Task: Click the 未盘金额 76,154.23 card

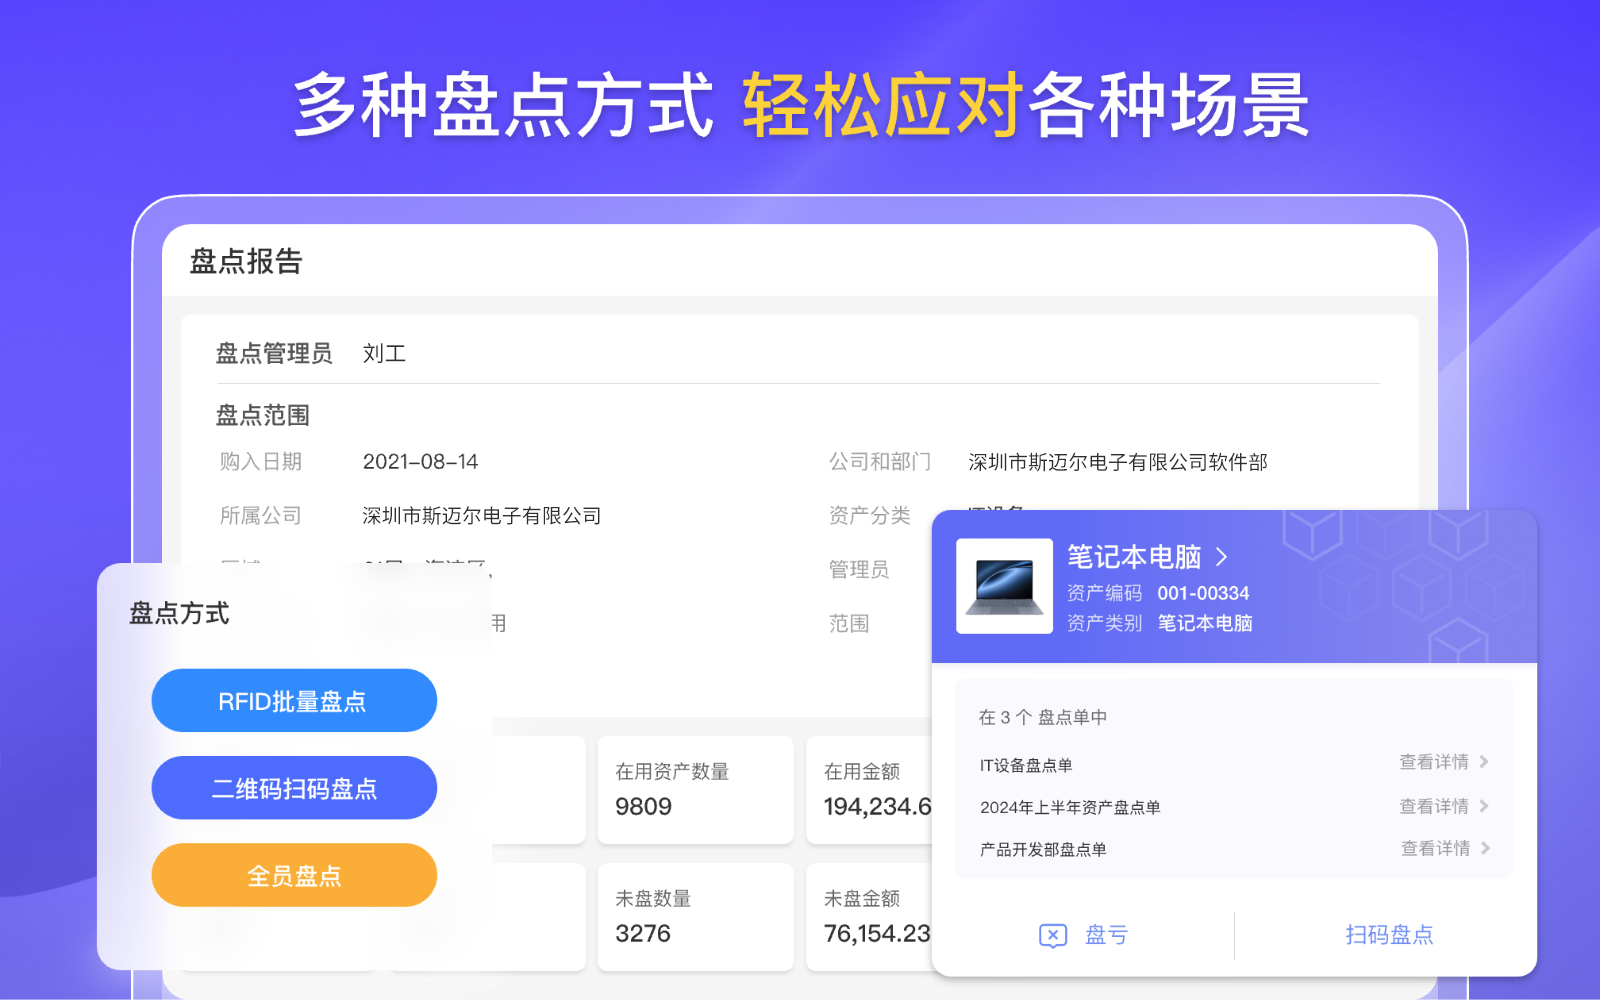Action: coord(869,916)
